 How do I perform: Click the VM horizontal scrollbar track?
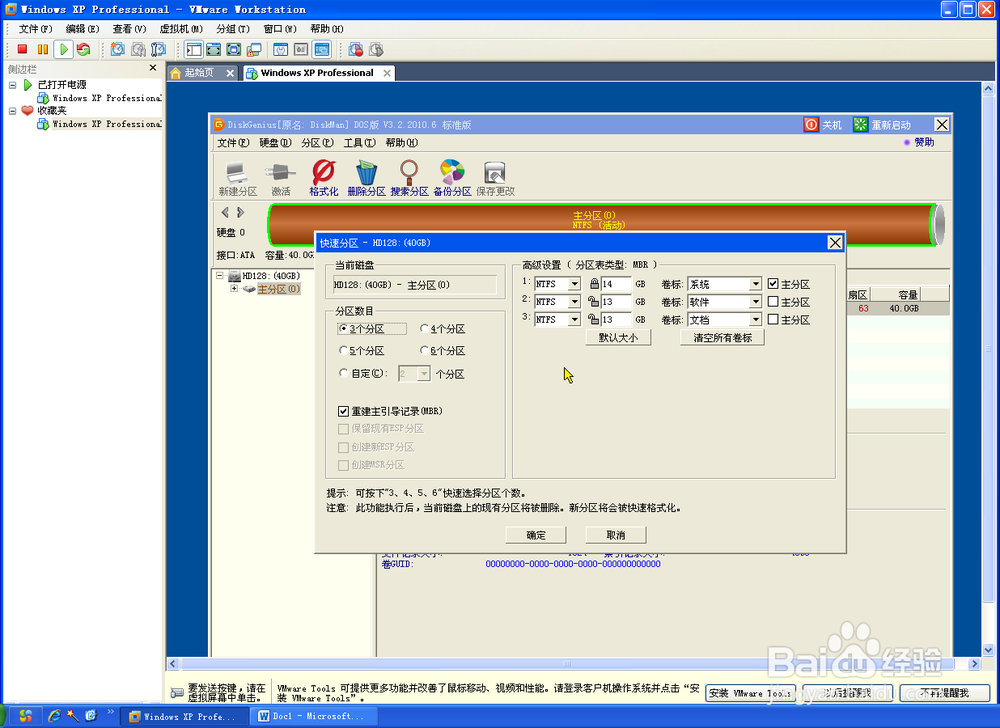pyautogui.click(x=570, y=664)
